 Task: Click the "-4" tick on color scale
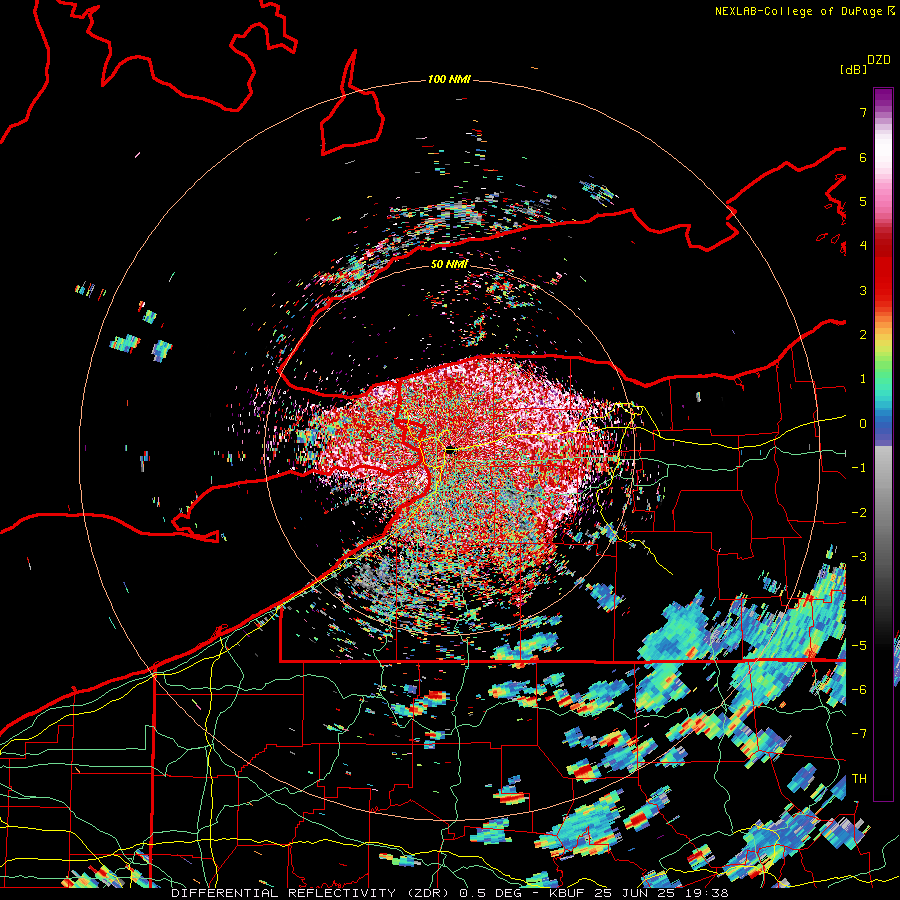click(x=859, y=601)
